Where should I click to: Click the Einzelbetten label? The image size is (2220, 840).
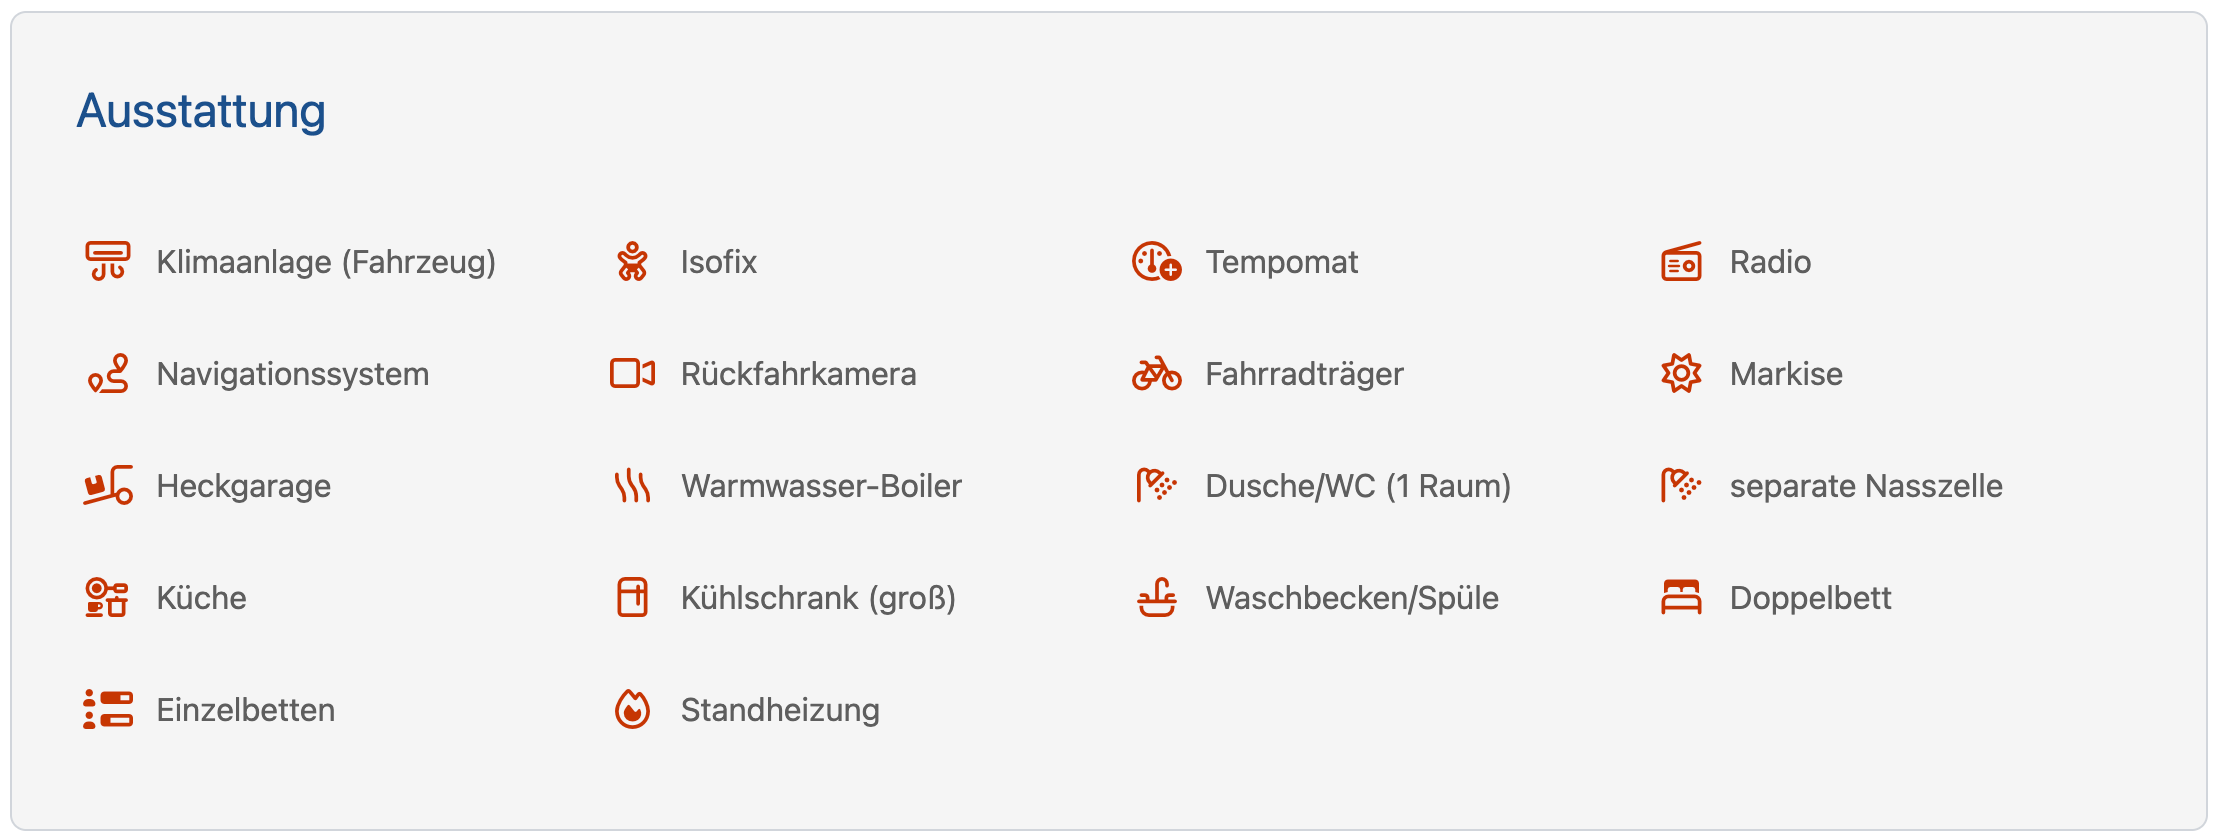pyautogui.click(x=245, y=710)
